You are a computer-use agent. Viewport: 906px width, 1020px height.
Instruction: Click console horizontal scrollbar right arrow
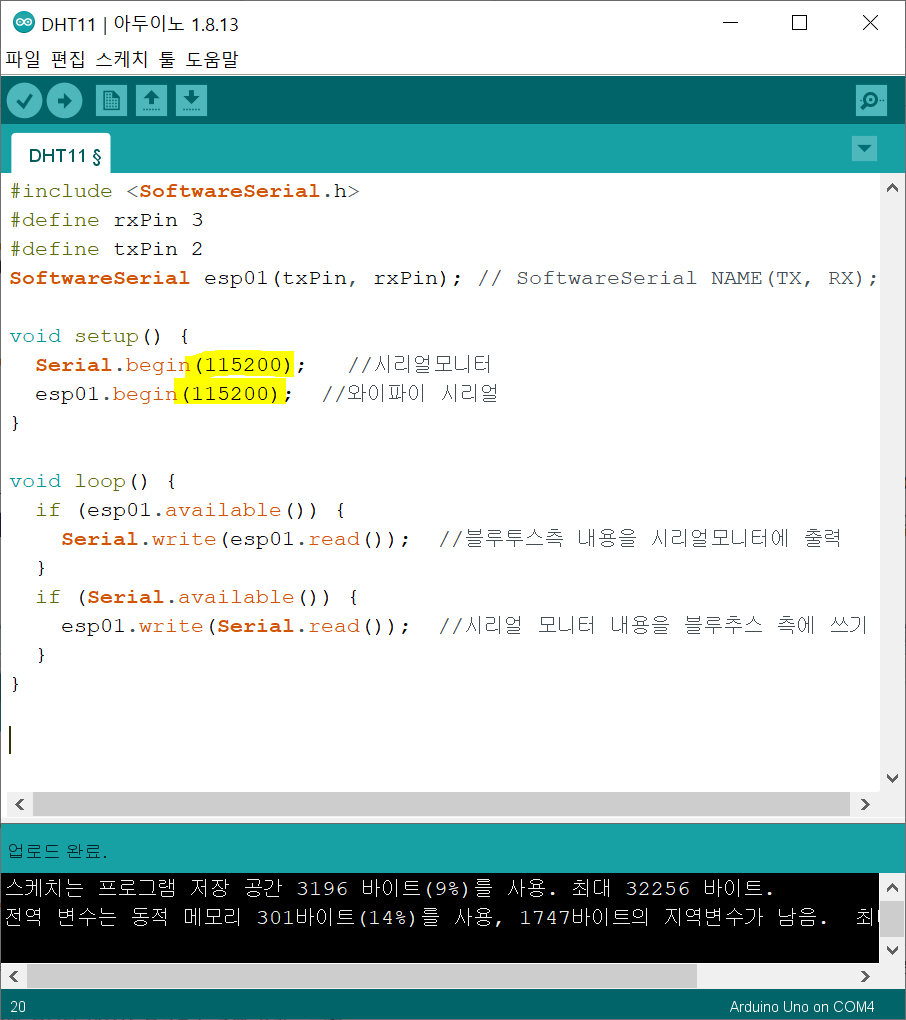[865, 976]
